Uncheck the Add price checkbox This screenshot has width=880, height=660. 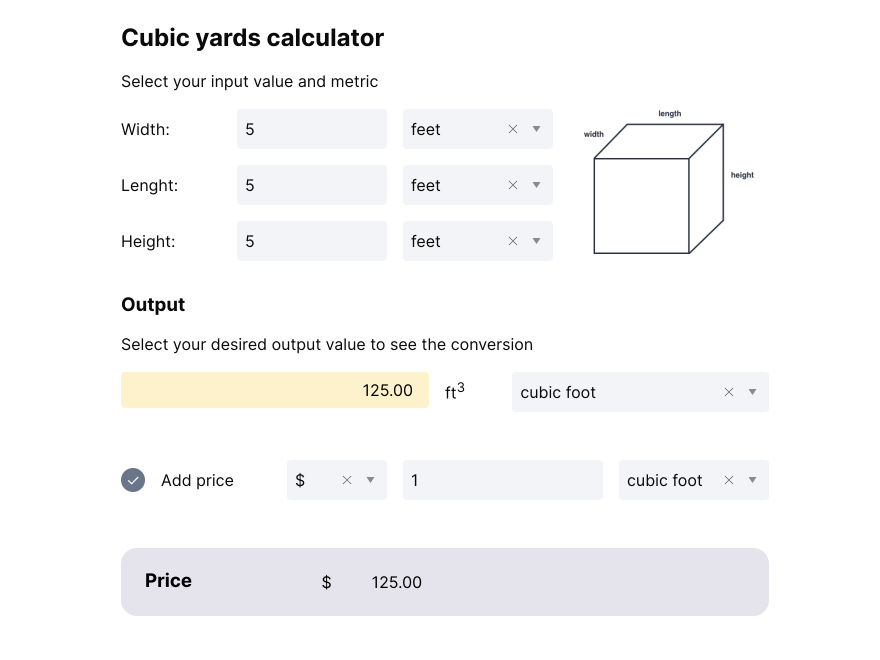[133, 480]
